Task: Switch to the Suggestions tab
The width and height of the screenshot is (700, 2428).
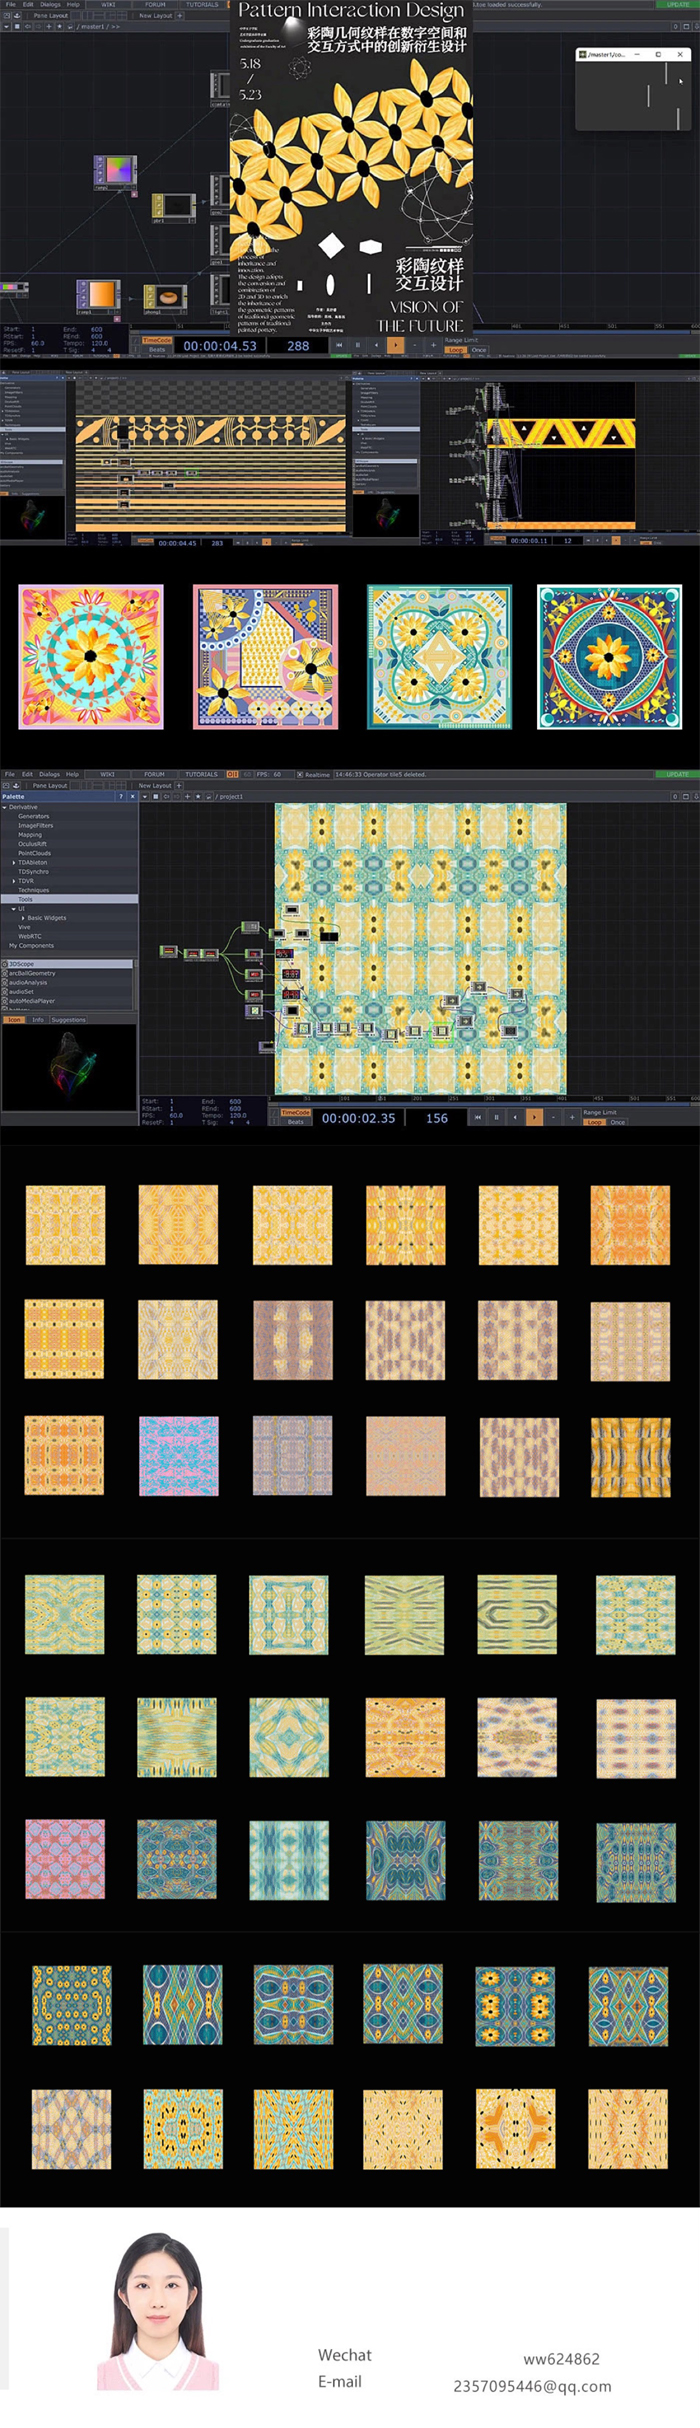Action: [68, 1020]
